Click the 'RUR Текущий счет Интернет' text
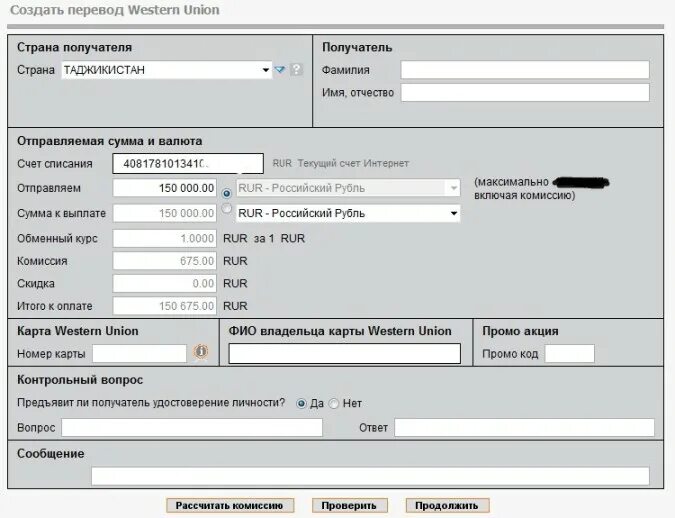 point(341,164)
